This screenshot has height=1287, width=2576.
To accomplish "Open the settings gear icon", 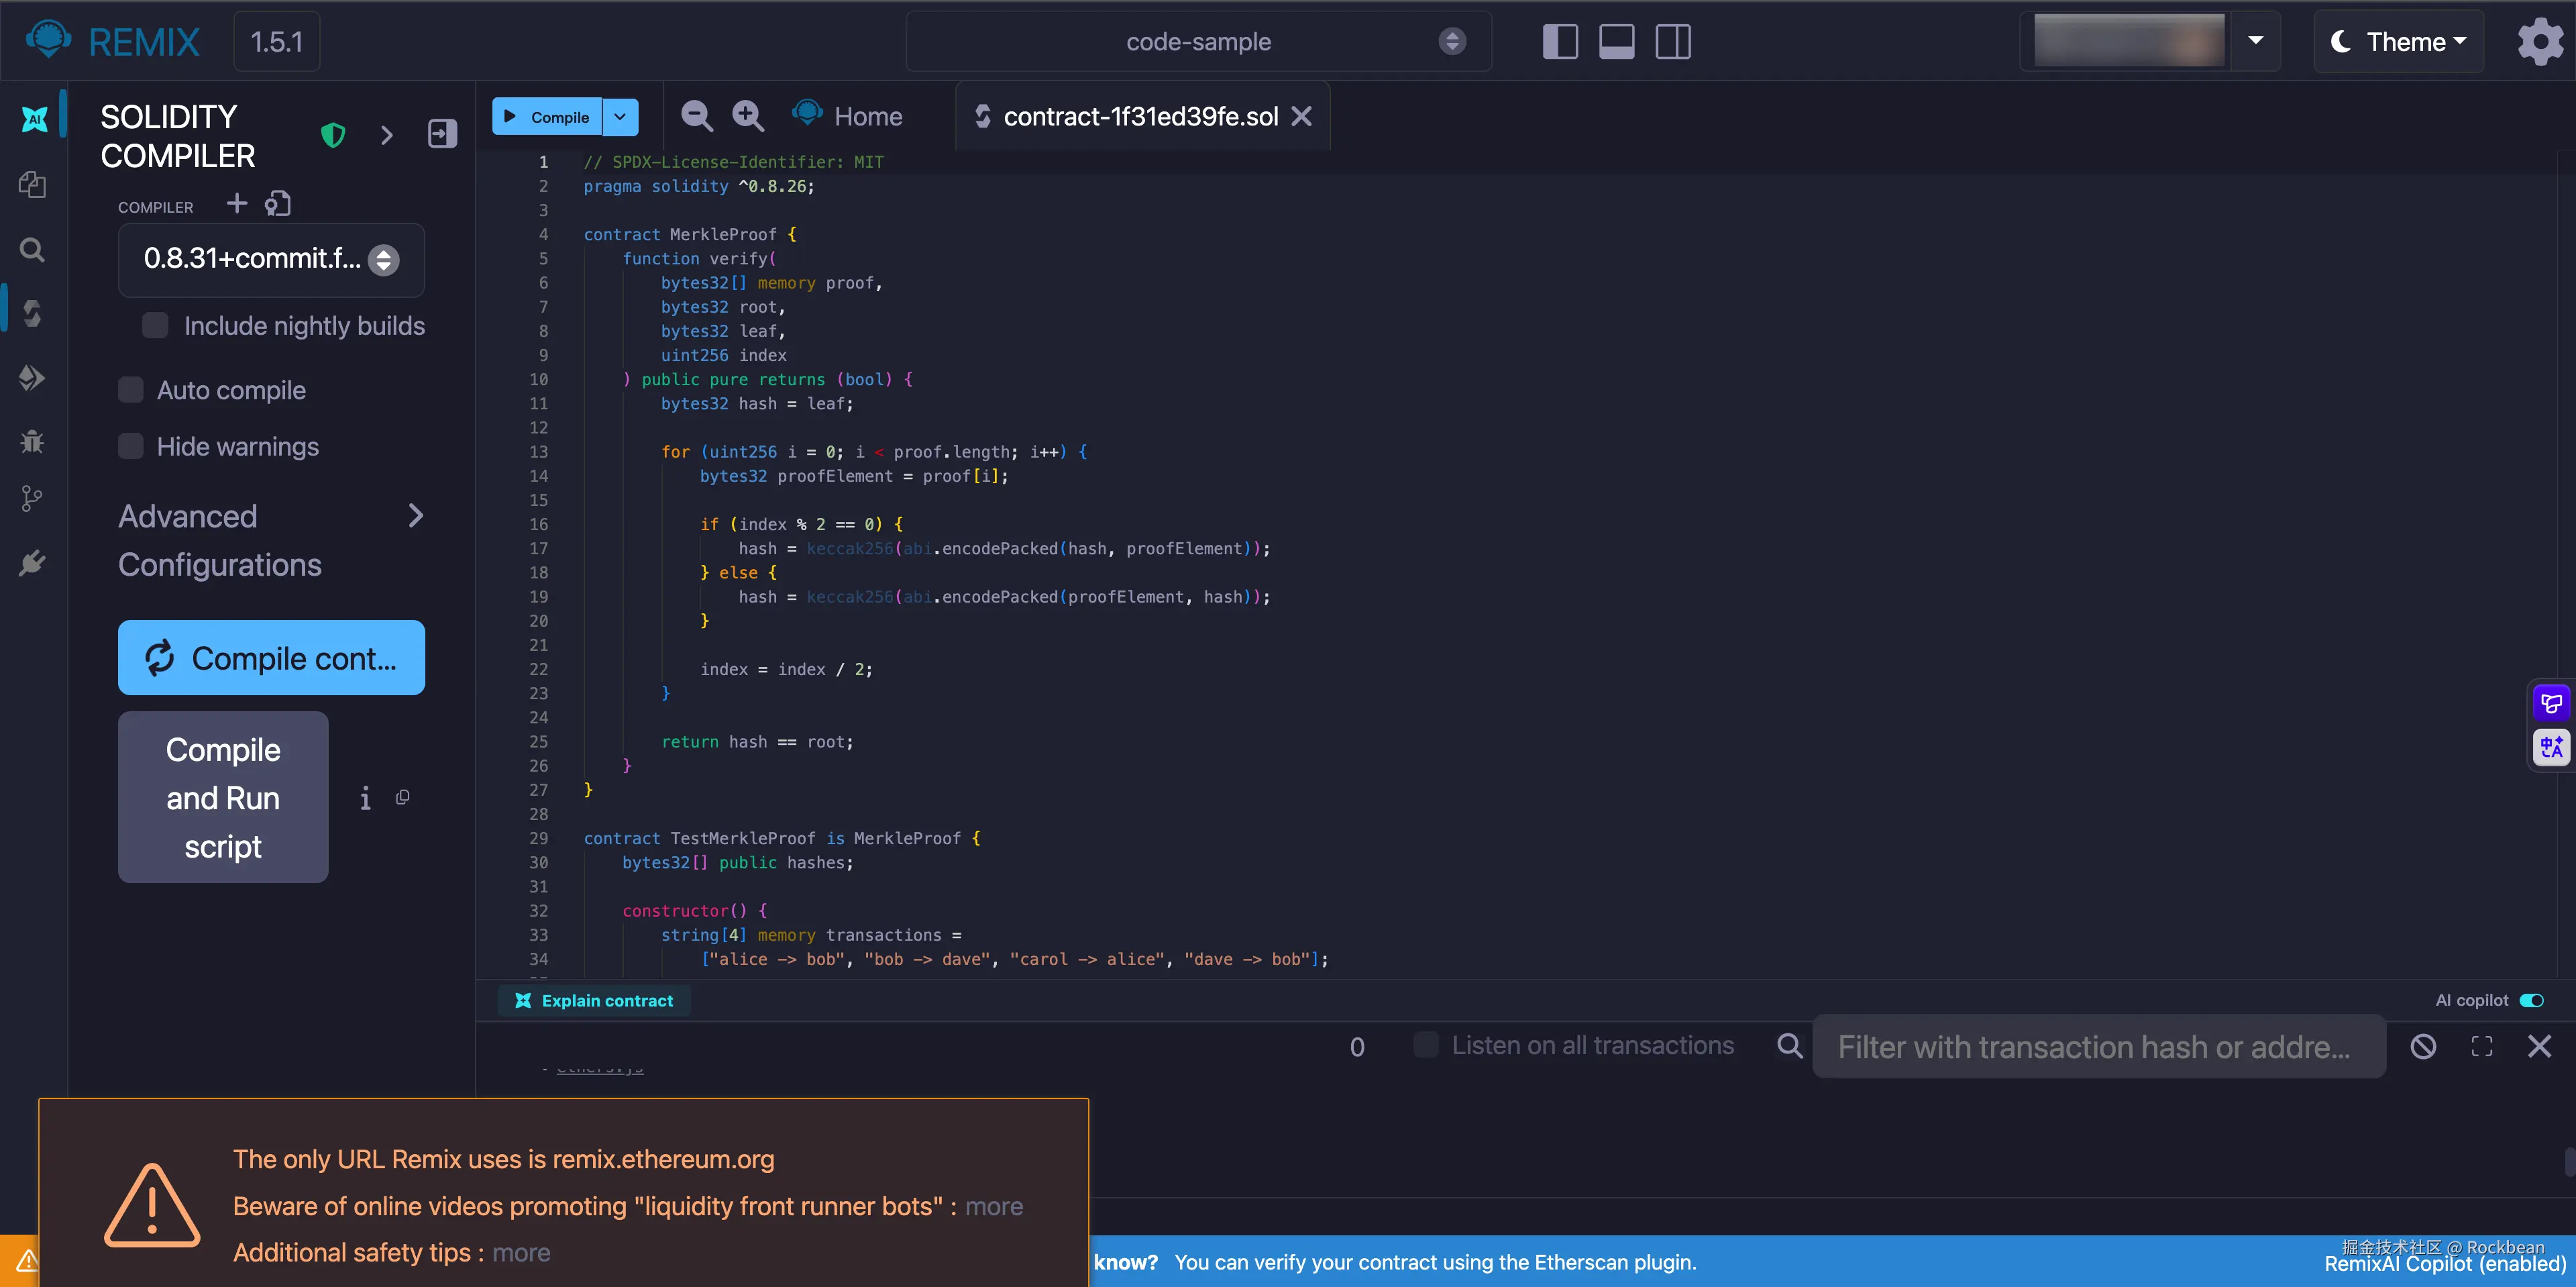I will pos(2539,42).
